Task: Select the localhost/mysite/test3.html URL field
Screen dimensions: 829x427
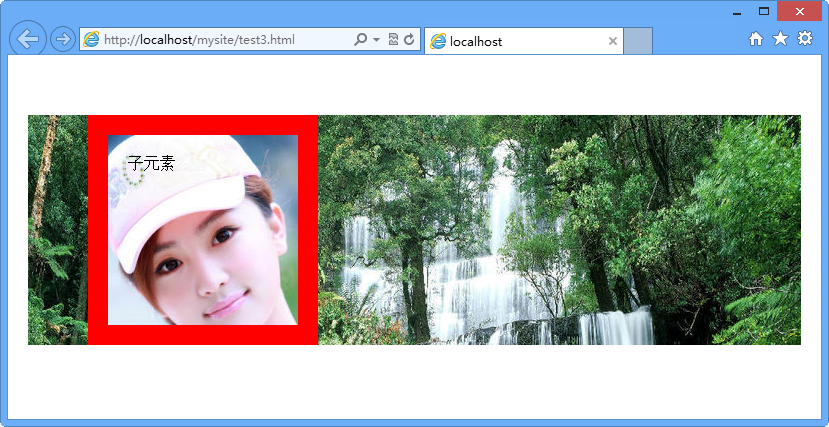Action: point(220,40)
